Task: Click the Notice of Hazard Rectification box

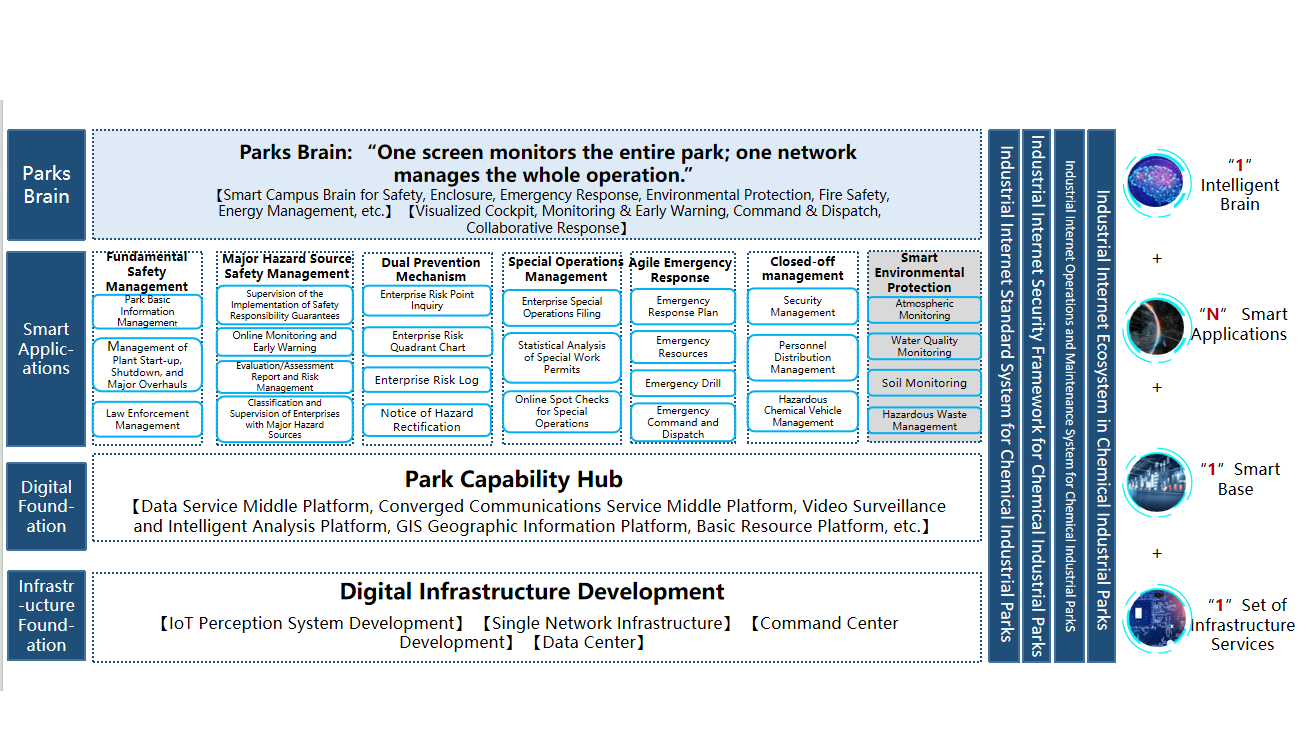Action: (x=427, y=420)
